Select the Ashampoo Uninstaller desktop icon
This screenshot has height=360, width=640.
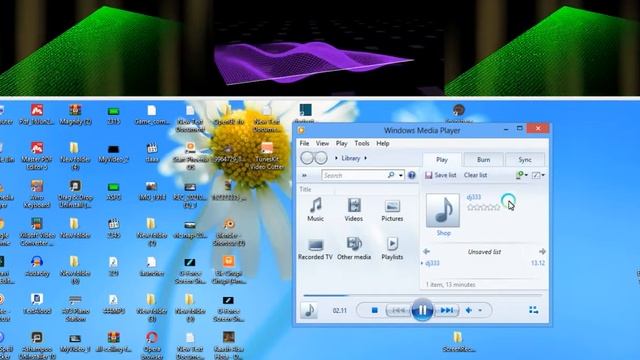pyautogui.click(x=37, y=345)
